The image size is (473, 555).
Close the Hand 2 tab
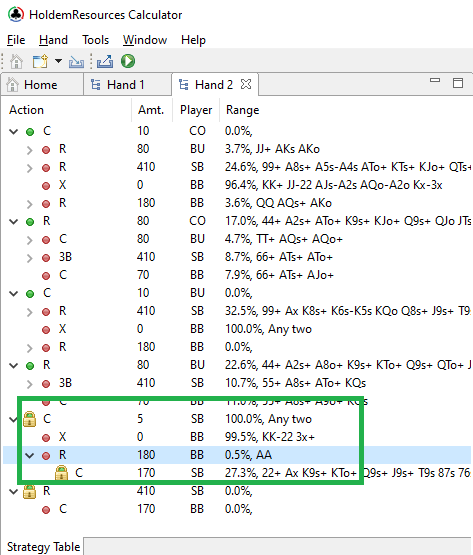click(246, 84)
